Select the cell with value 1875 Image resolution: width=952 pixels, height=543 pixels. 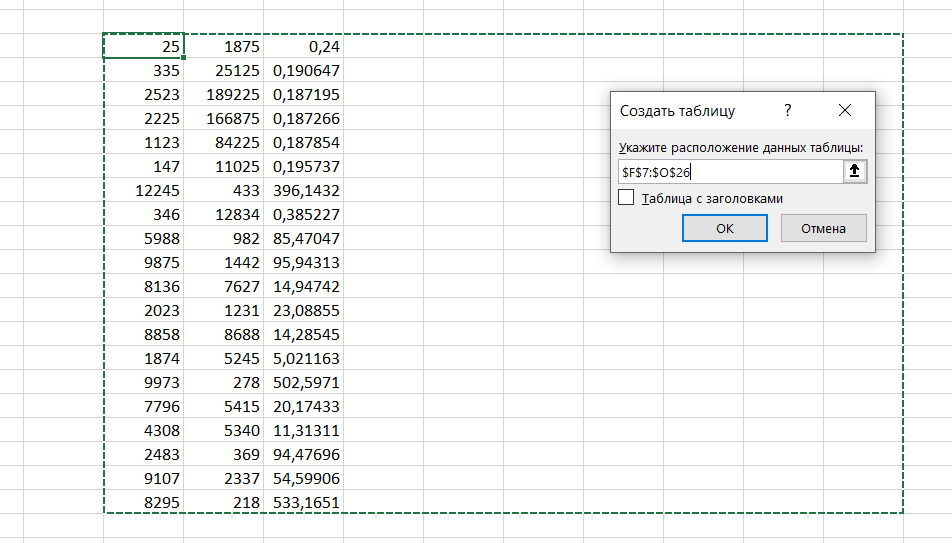coord(223,46)
